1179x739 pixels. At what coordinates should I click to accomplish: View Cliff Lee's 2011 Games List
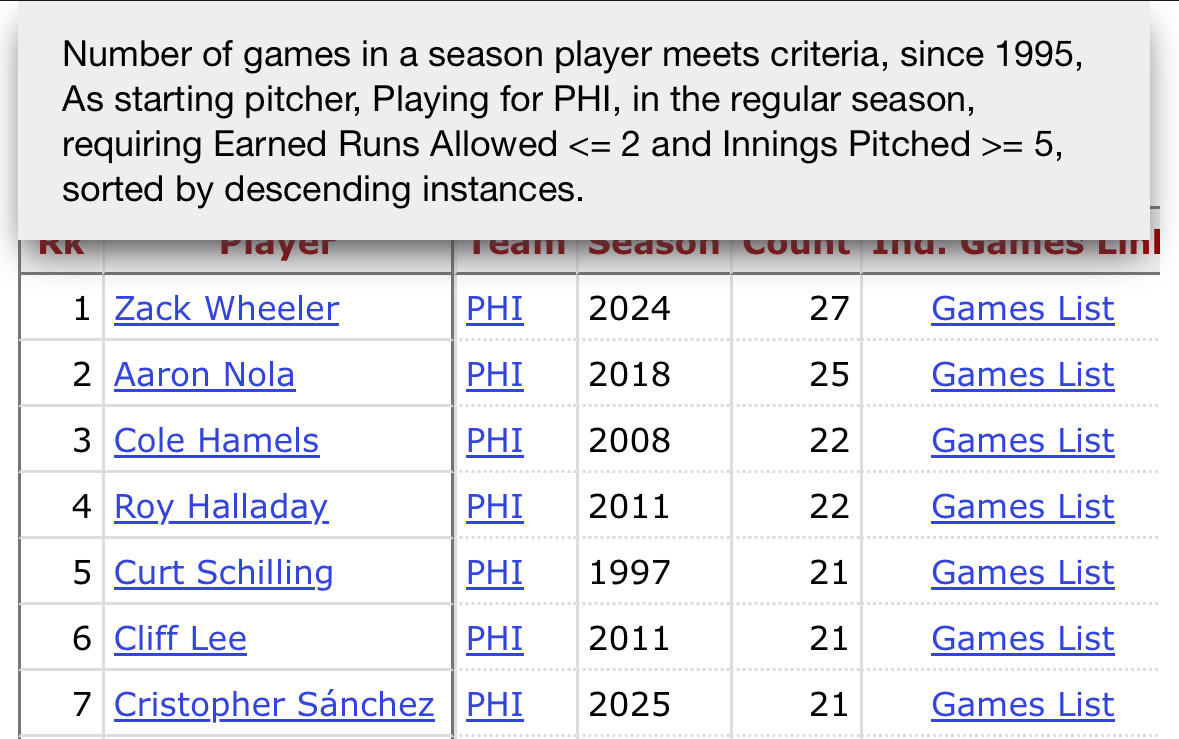coord(1022,639)
